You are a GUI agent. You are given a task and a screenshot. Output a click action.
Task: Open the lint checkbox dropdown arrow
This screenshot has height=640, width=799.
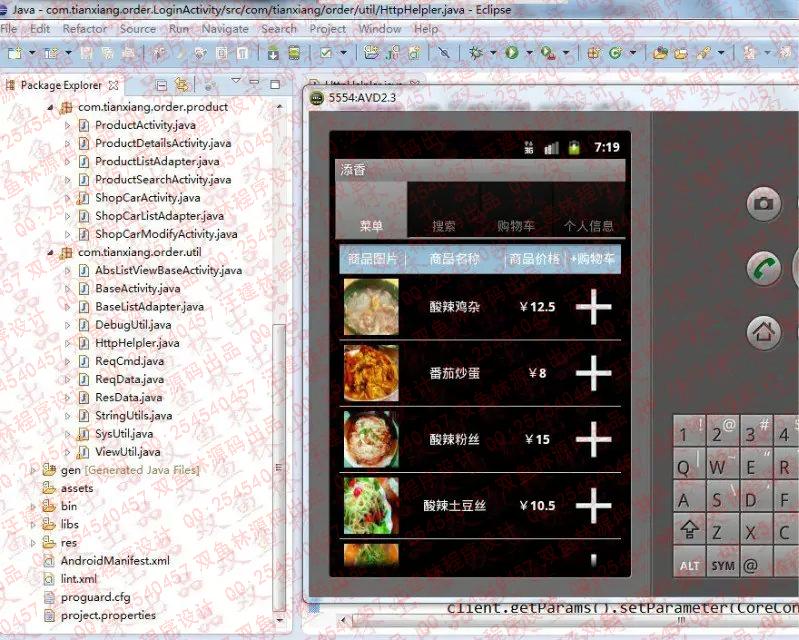point(343,52)
